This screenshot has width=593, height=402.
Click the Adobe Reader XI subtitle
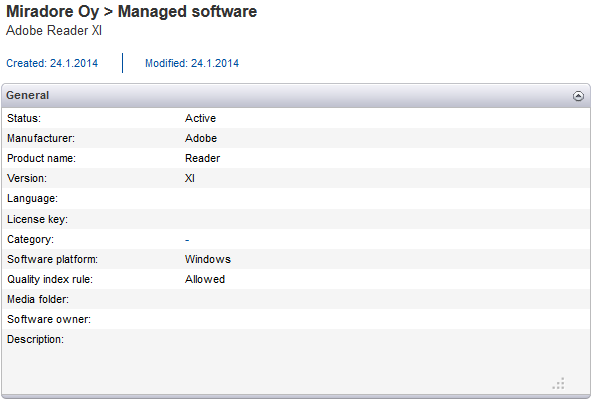point(54,31)
